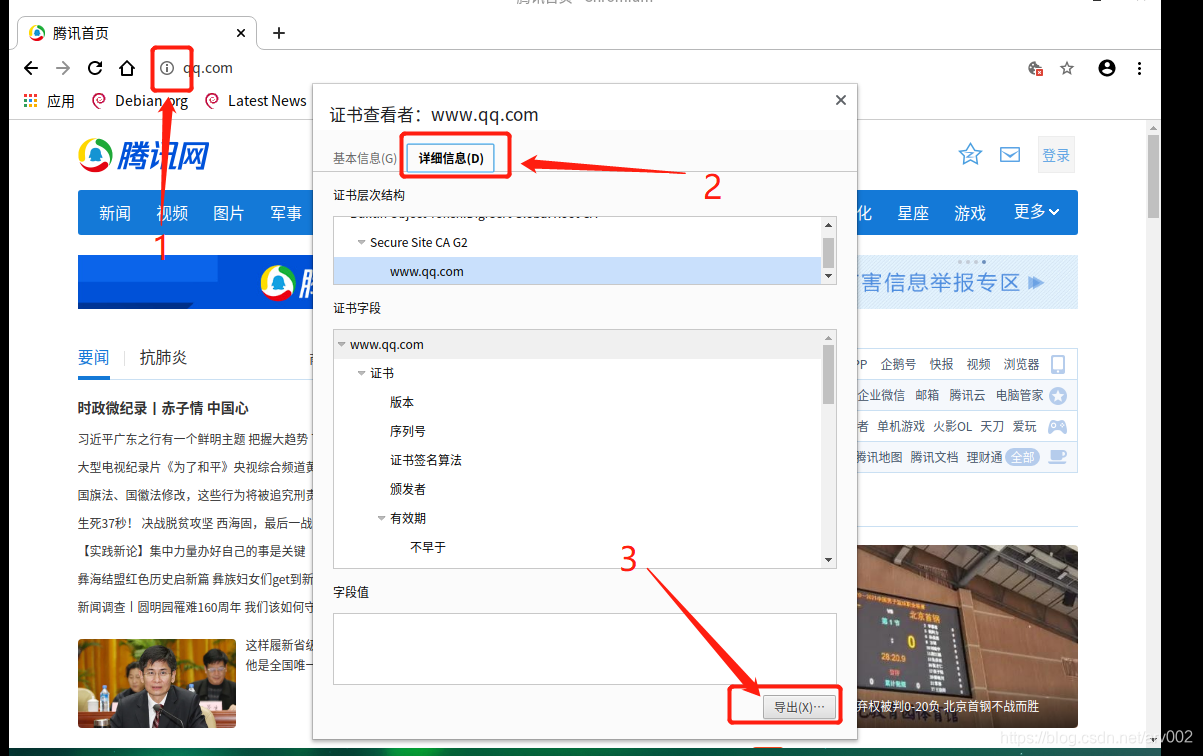Collapse the 有效期 node
Viewport: 1203px width, 756px height.
click(381, 518)
